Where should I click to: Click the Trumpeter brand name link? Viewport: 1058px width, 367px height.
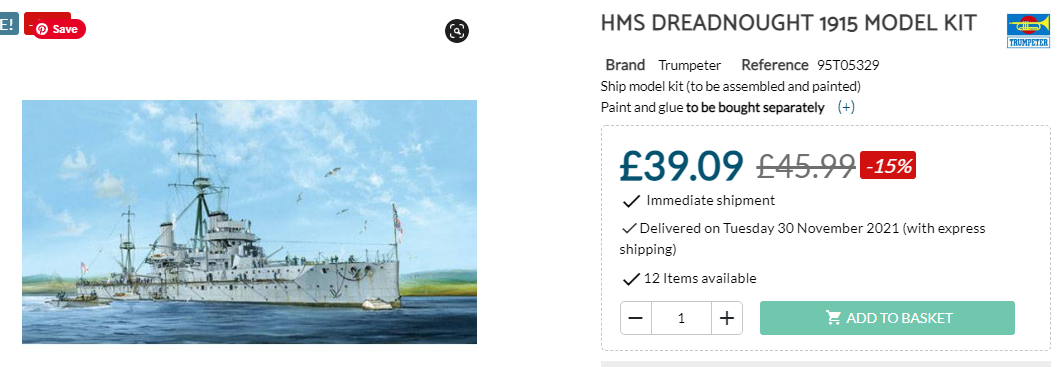(690, 65)
